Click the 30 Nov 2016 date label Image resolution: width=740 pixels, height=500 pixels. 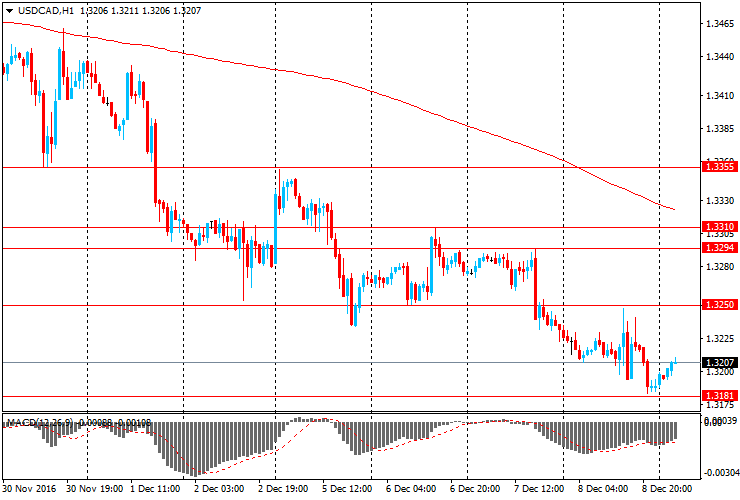pos(29,489)
